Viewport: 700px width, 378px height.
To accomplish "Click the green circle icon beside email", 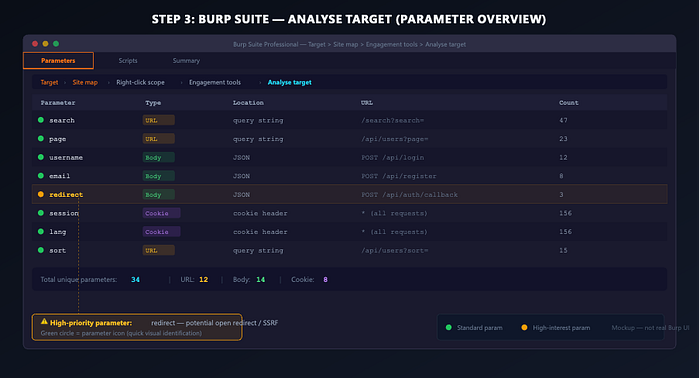I will click(x=41, y=176).
